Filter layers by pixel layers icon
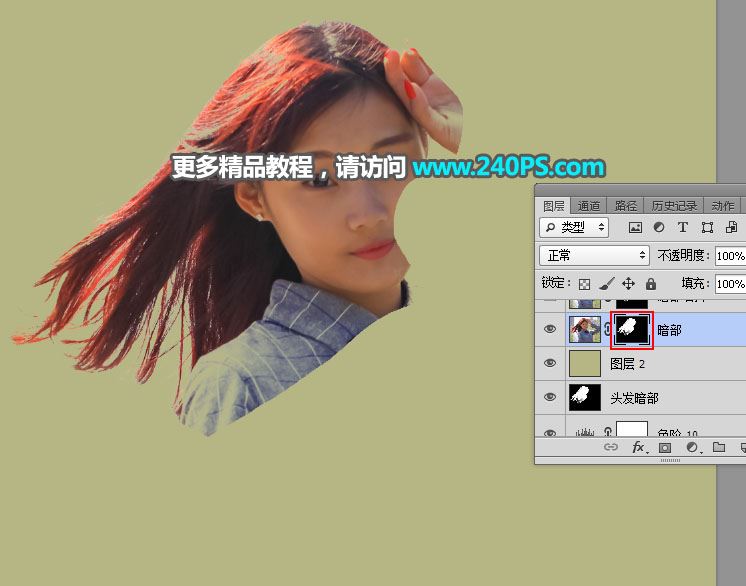Screen dimensions: 746x586 (x=635, y=227)
